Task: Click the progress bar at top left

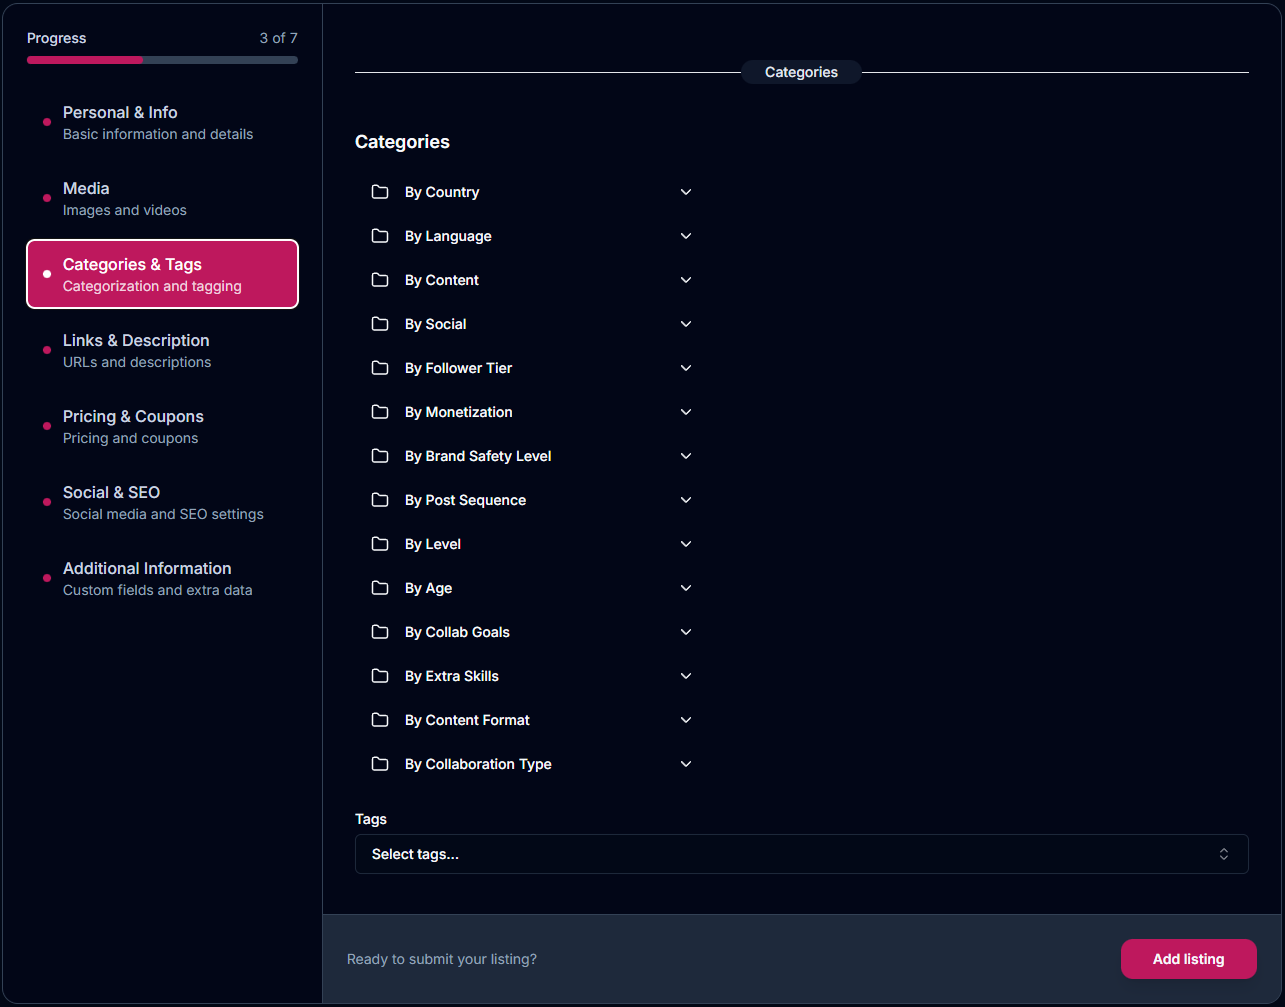Action: [x=161, y=60]
